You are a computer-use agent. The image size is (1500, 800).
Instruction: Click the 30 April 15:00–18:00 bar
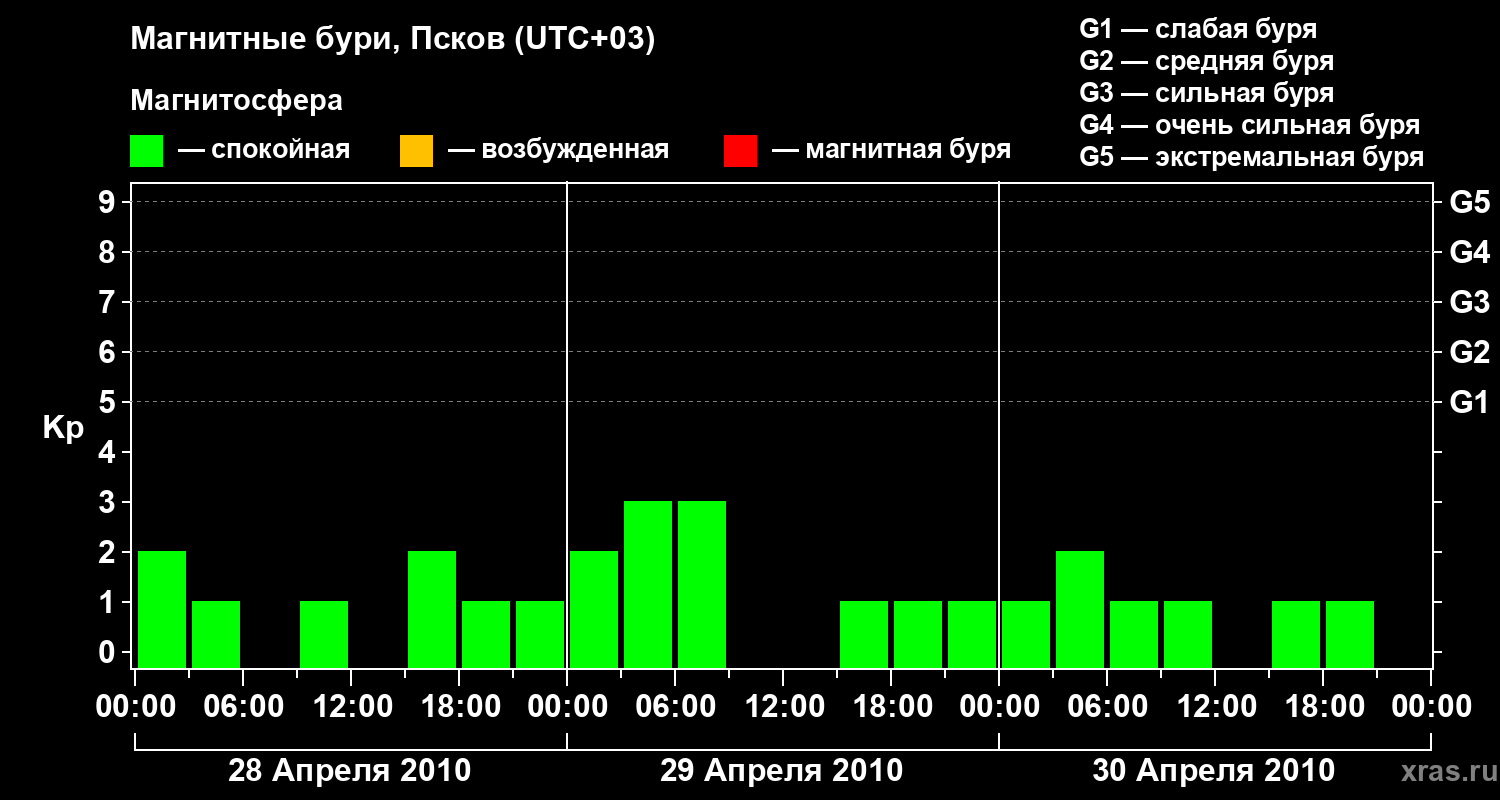tap(1296, 634)
